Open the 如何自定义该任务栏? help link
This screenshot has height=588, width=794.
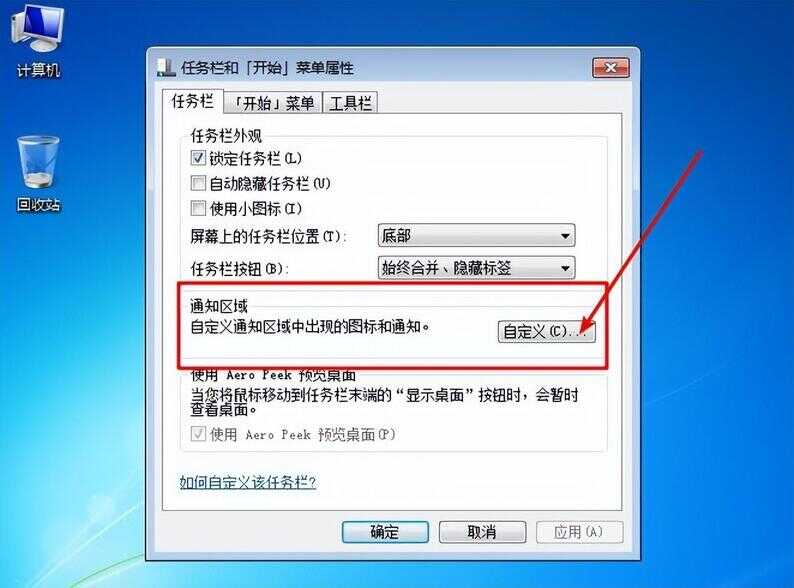coord(248,482)
